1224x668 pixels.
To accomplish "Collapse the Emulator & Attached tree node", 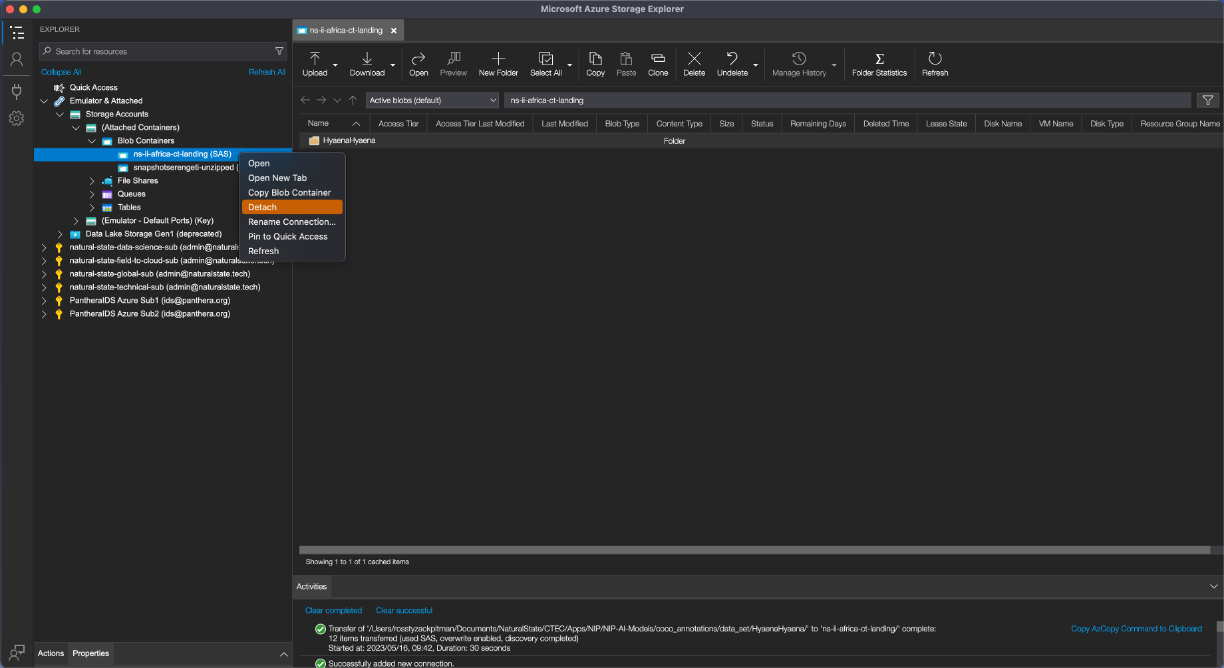I will (x=44, y=101).
